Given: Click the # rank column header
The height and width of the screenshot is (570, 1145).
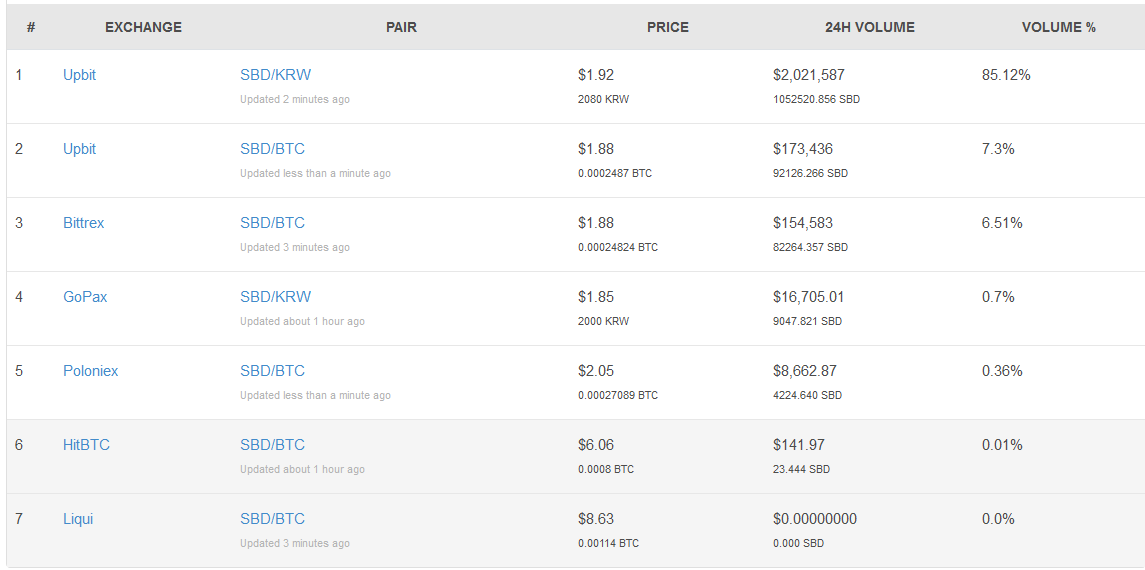Looking at the screenshot, I should 31,27.
